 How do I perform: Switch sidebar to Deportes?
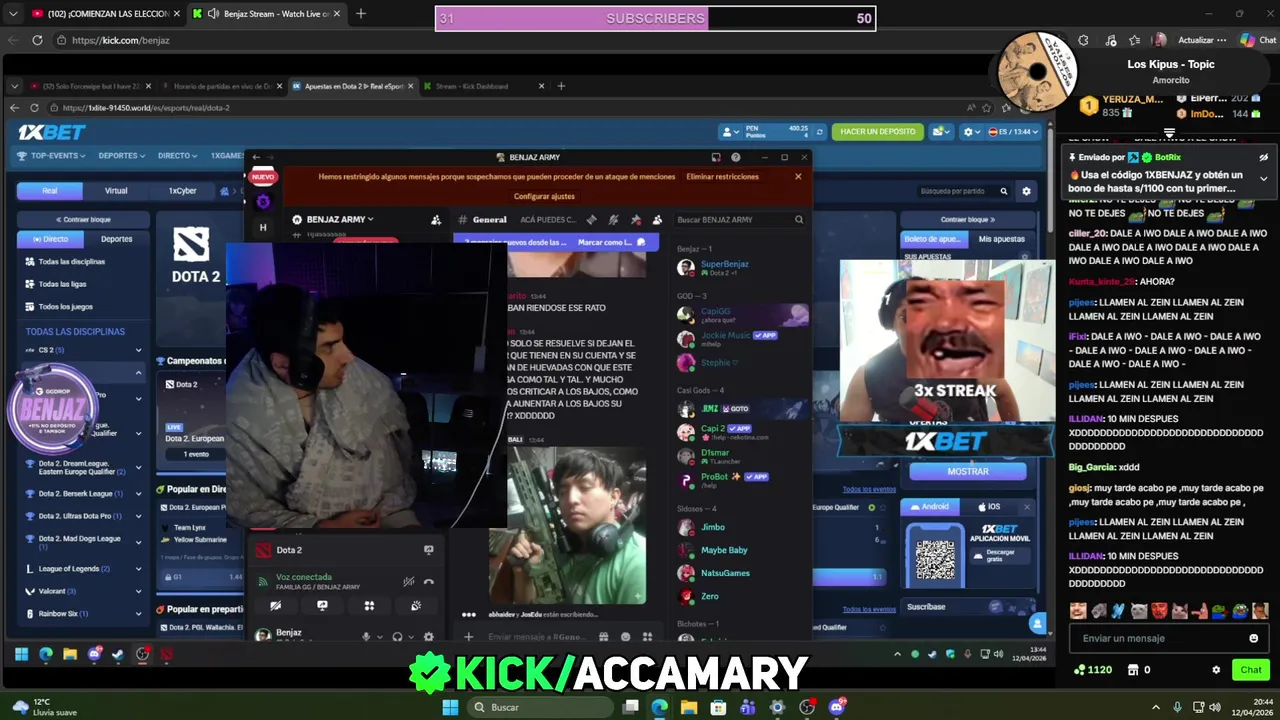(116, 239)
